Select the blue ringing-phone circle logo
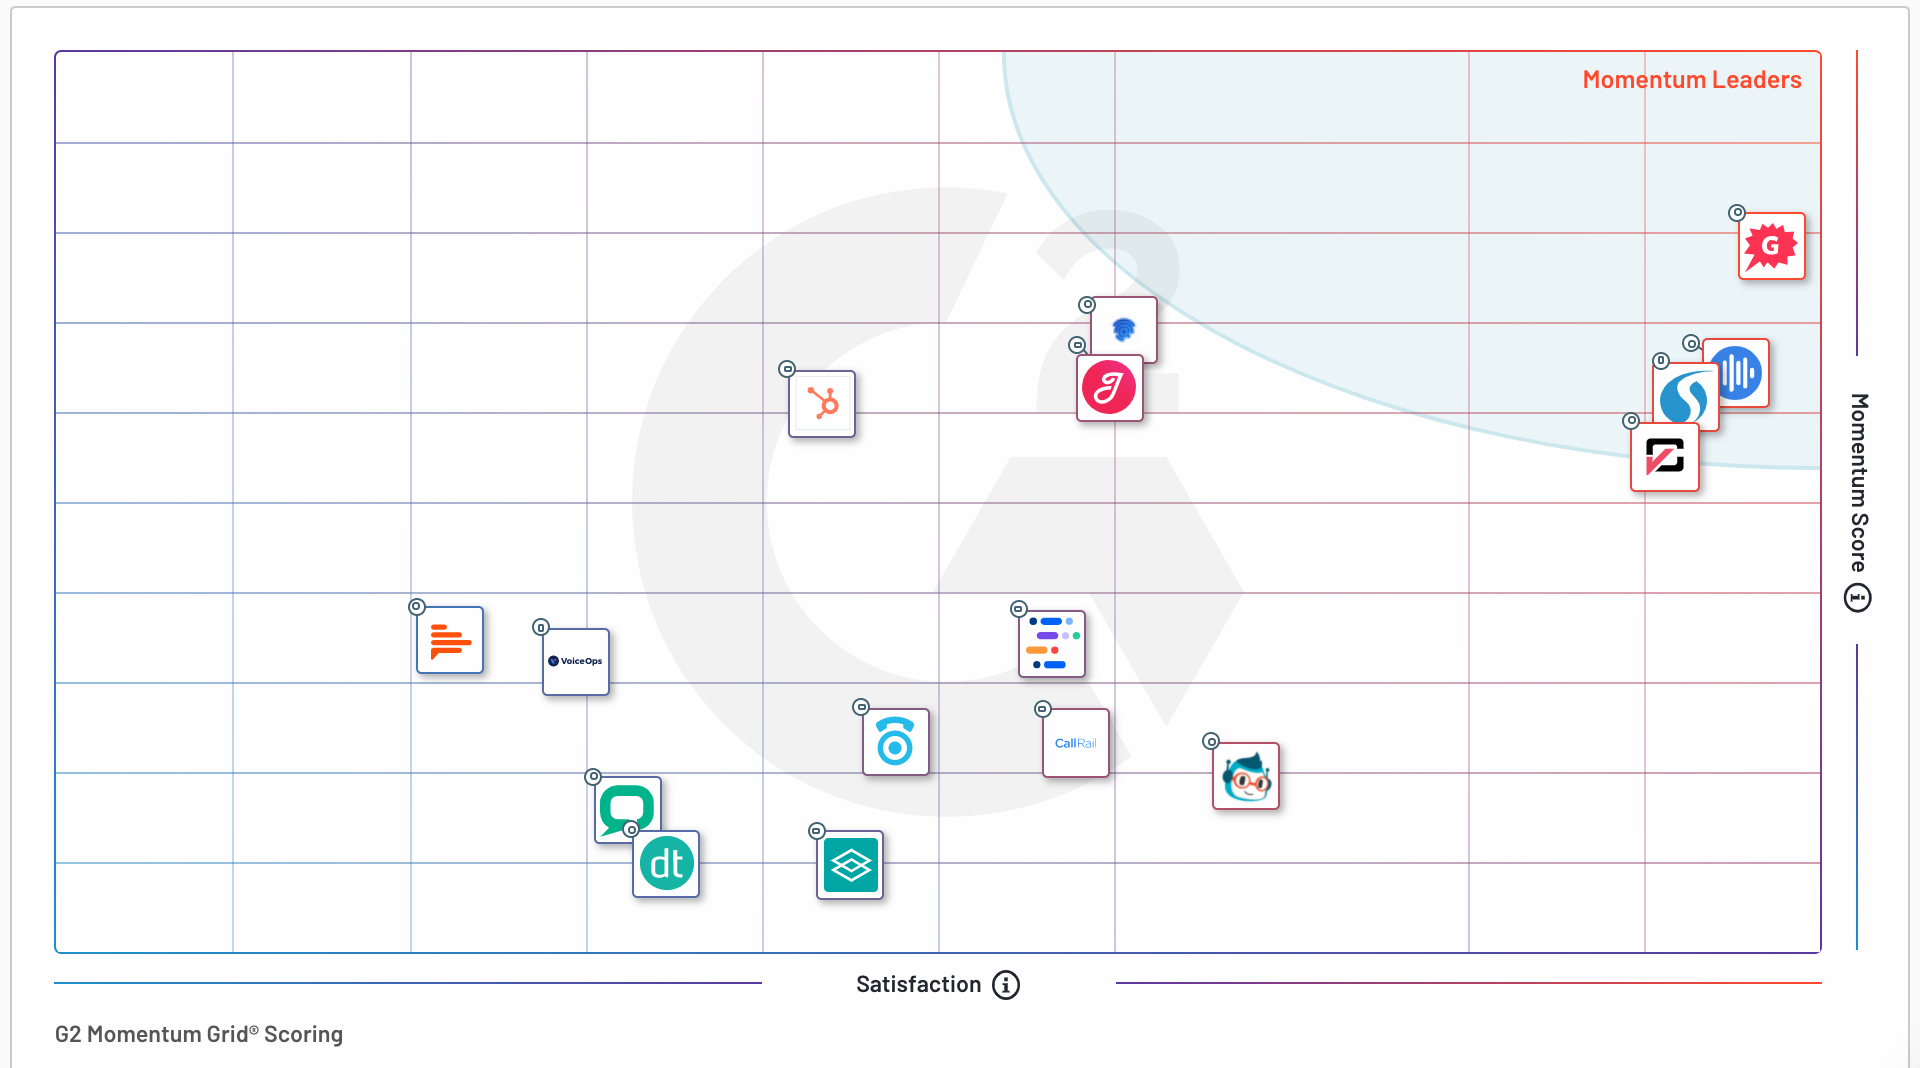 896,742
